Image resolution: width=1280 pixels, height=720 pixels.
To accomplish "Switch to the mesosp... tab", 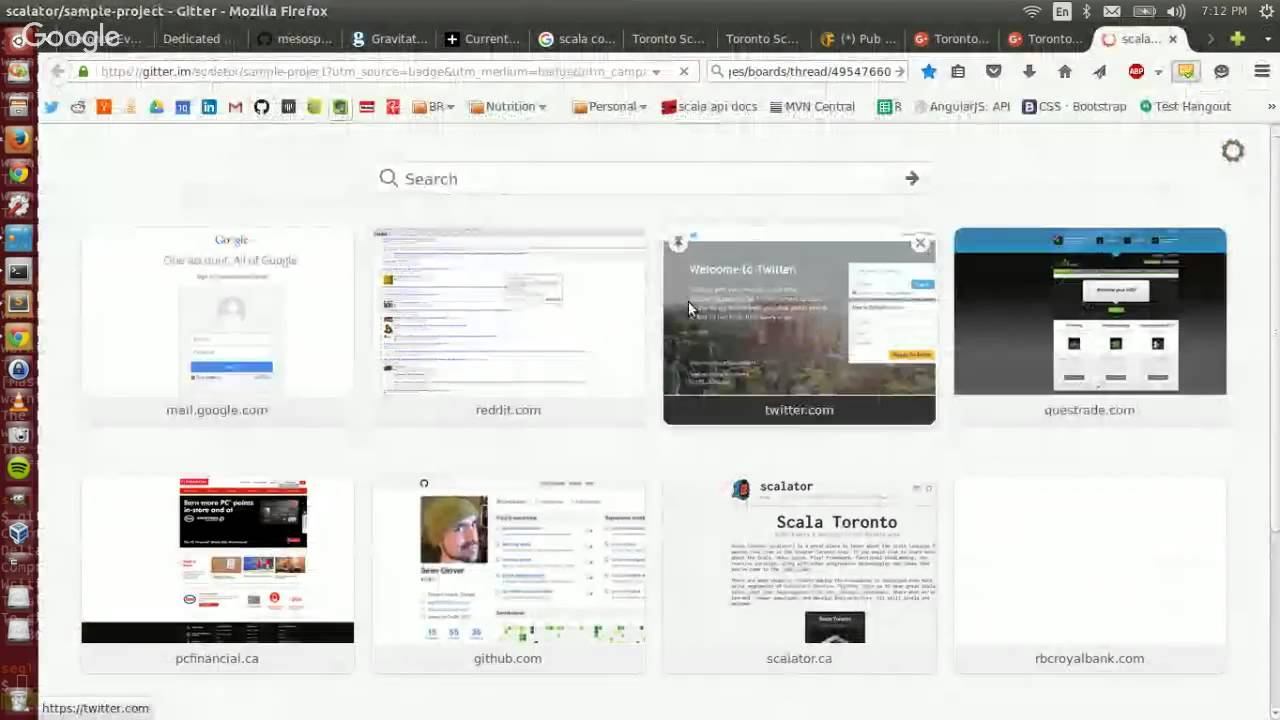I will (x=295, y=39).
